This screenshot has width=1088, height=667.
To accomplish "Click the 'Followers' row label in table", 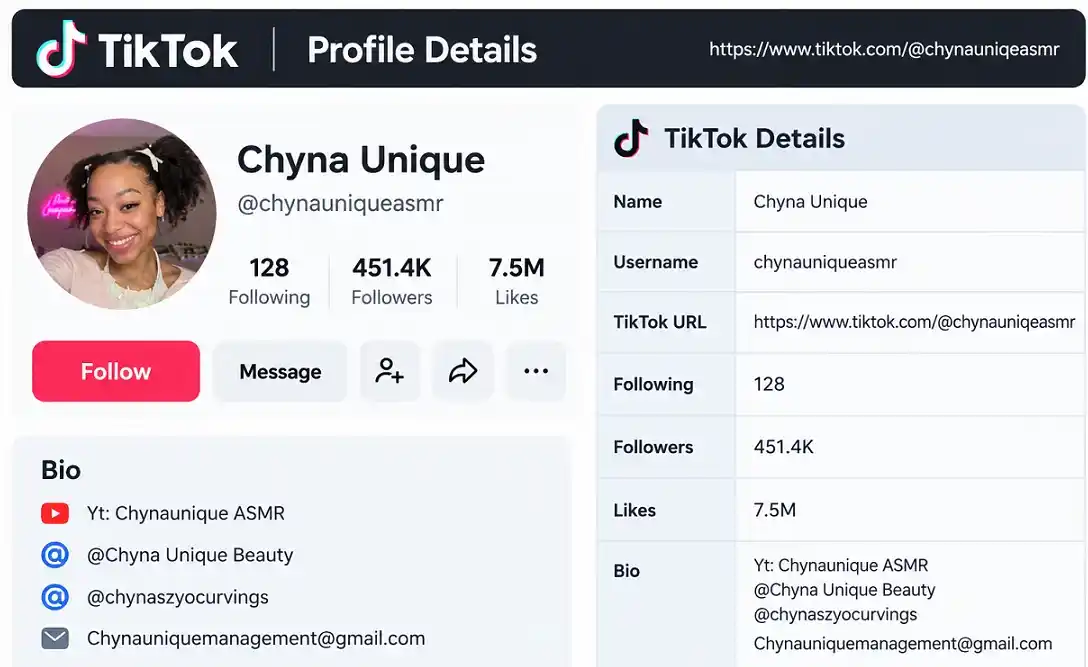I will click(653, 447).
